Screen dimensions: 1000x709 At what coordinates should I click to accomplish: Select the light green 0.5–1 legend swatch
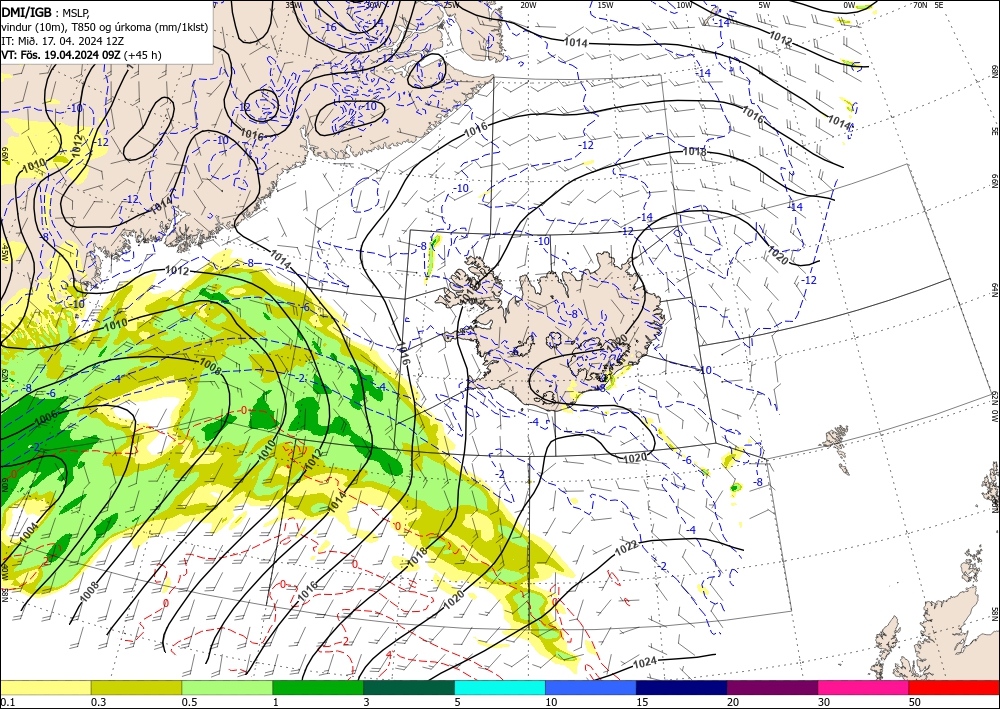(227, 687)
